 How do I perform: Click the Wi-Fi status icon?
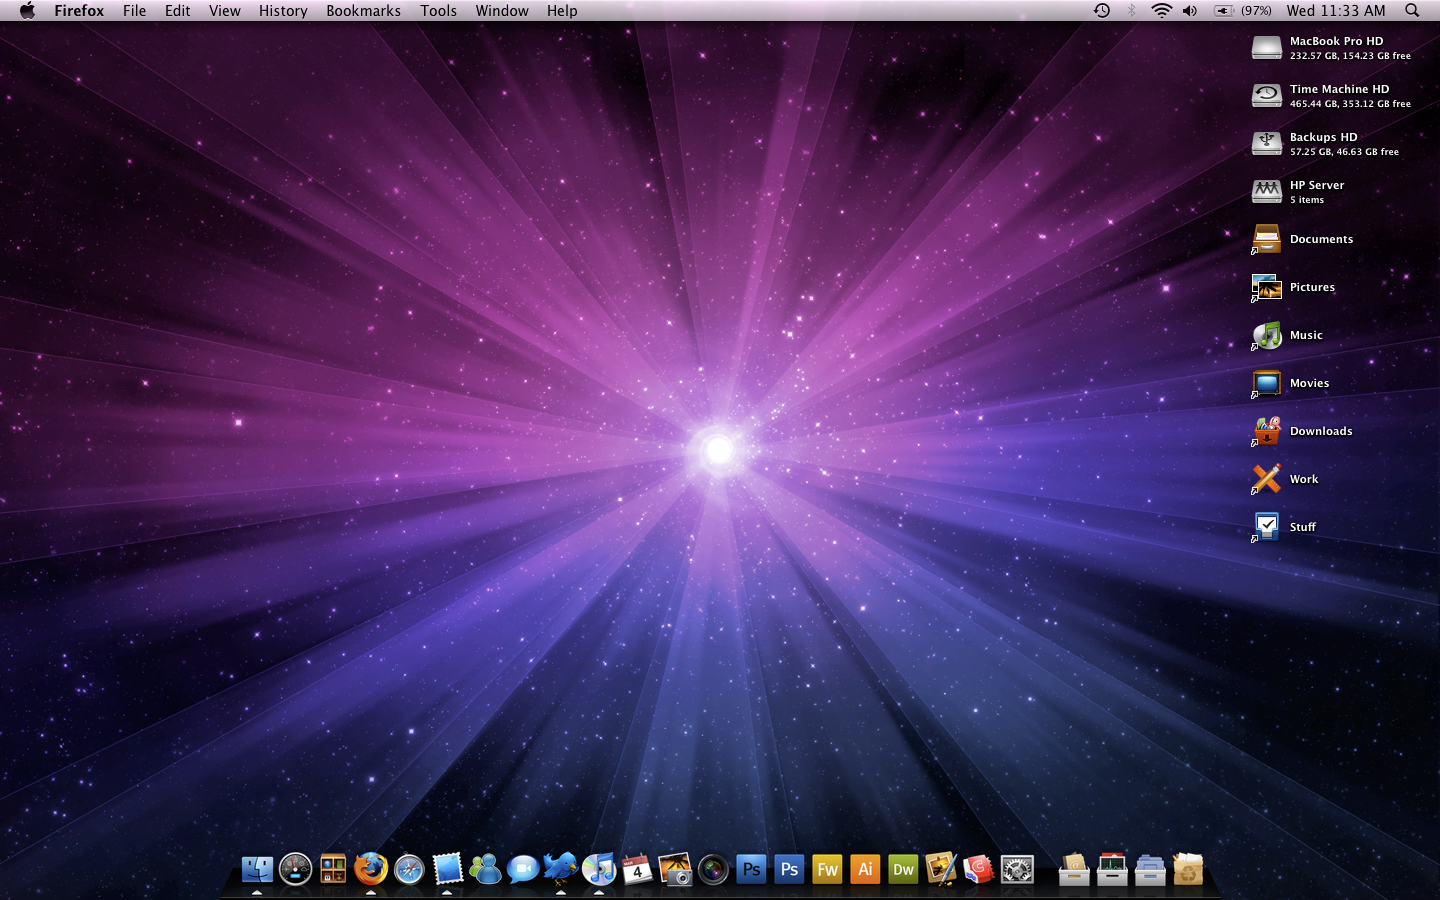point(1161,11)
